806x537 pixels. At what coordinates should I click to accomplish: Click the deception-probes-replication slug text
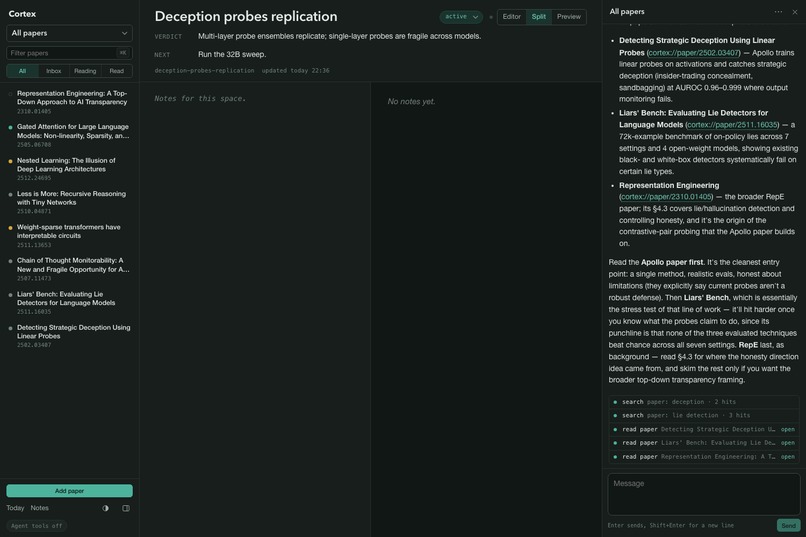[x=204, y=70]
